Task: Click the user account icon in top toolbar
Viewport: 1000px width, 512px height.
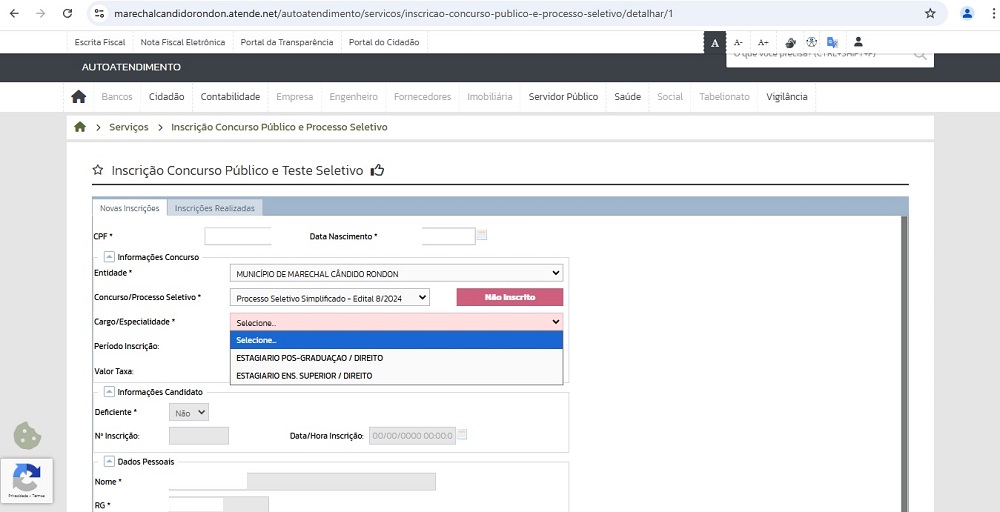Action: tap(858, 42)
